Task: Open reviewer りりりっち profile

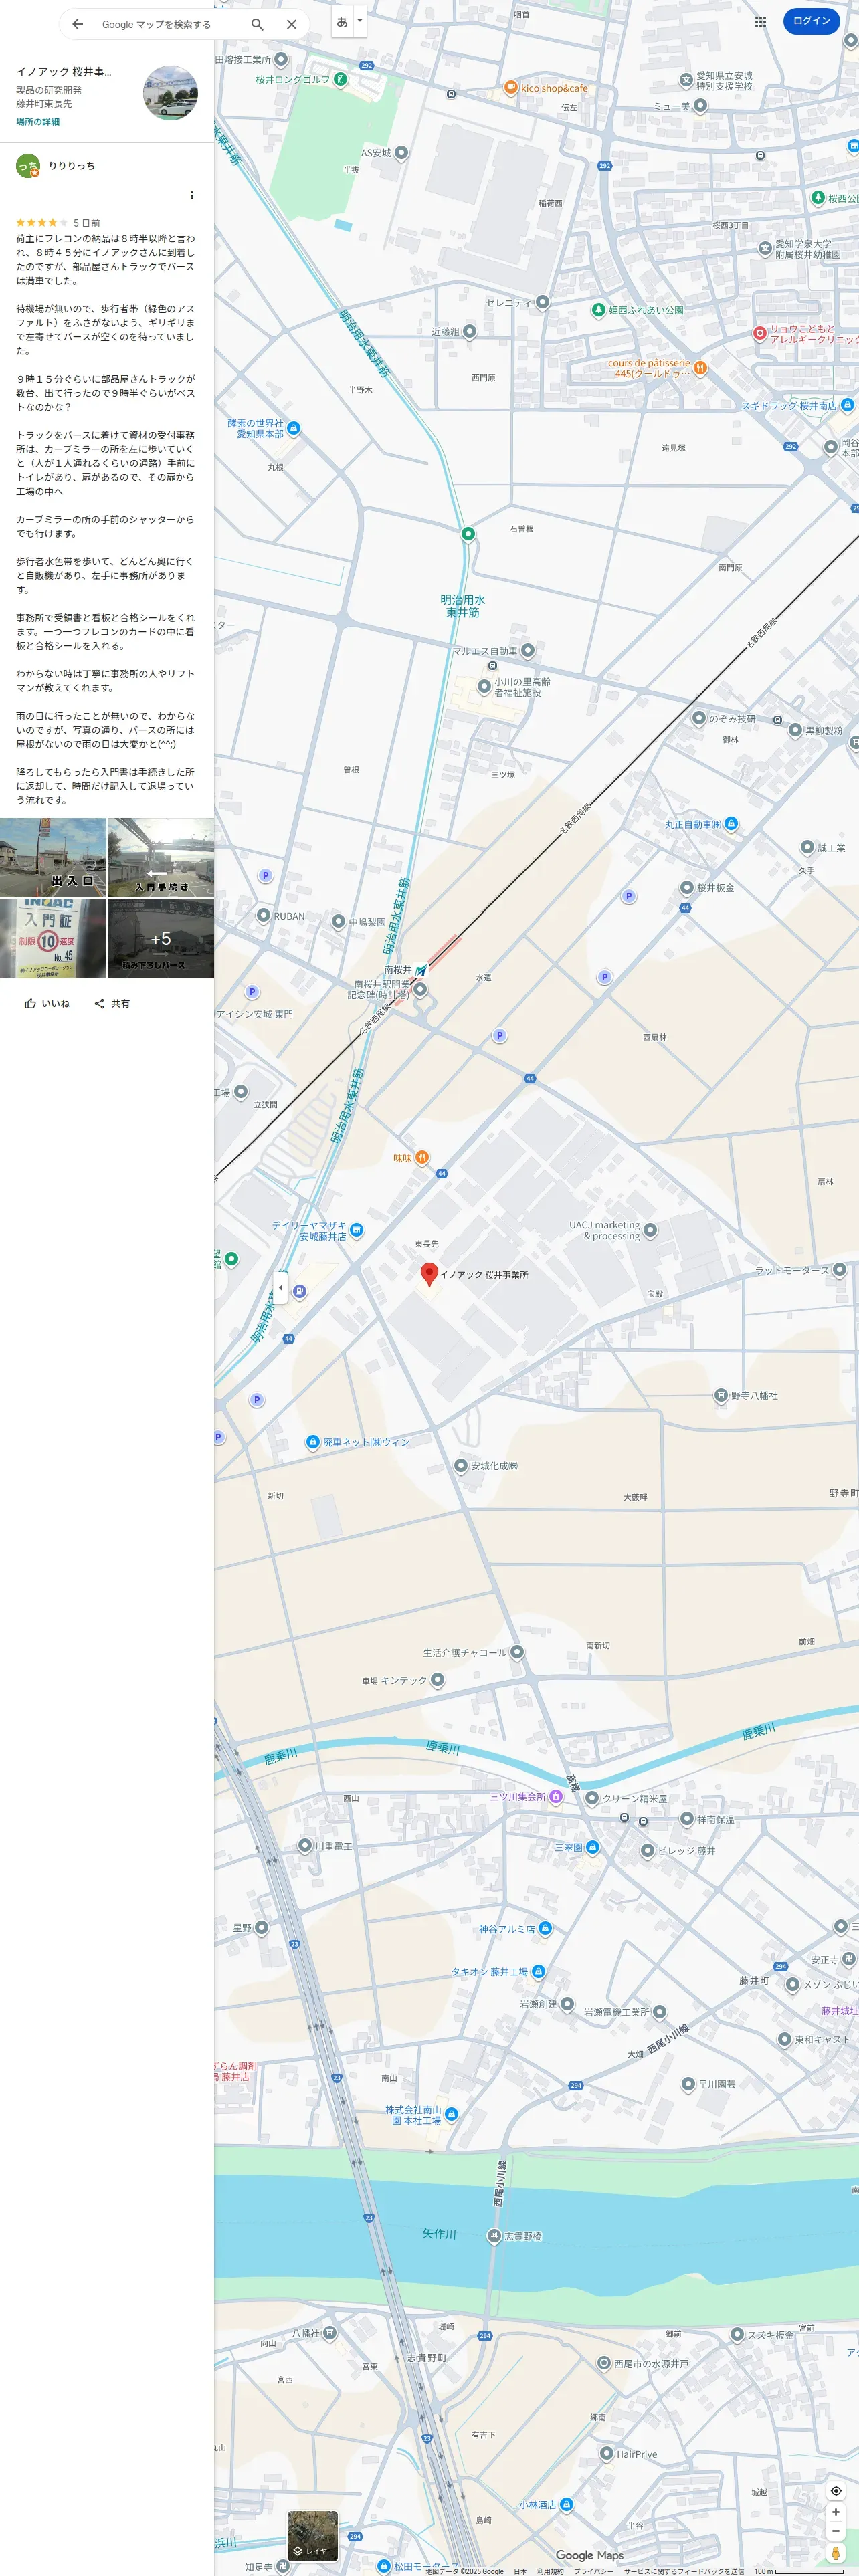Action: (x=72, y=166)
